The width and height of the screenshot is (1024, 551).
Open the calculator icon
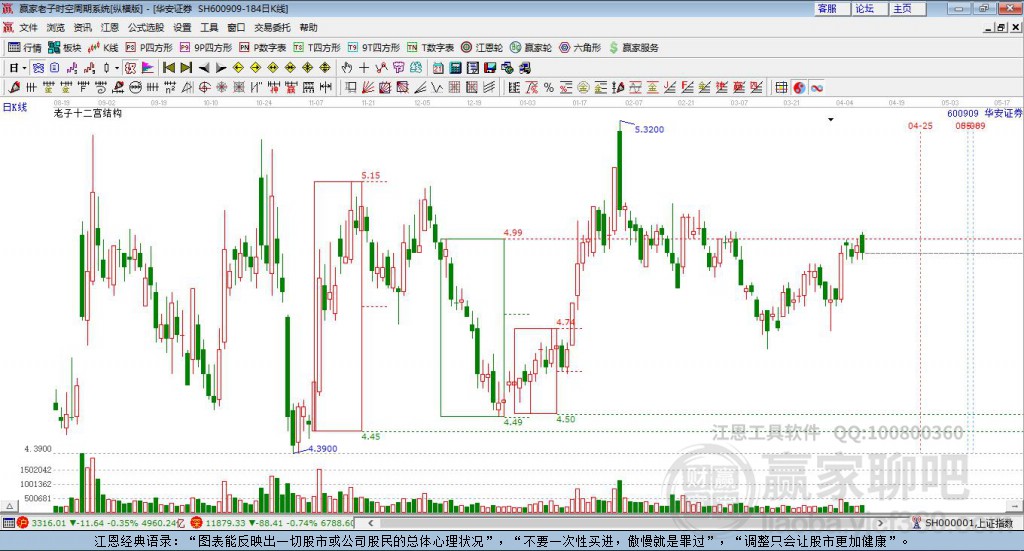[456, 68]
